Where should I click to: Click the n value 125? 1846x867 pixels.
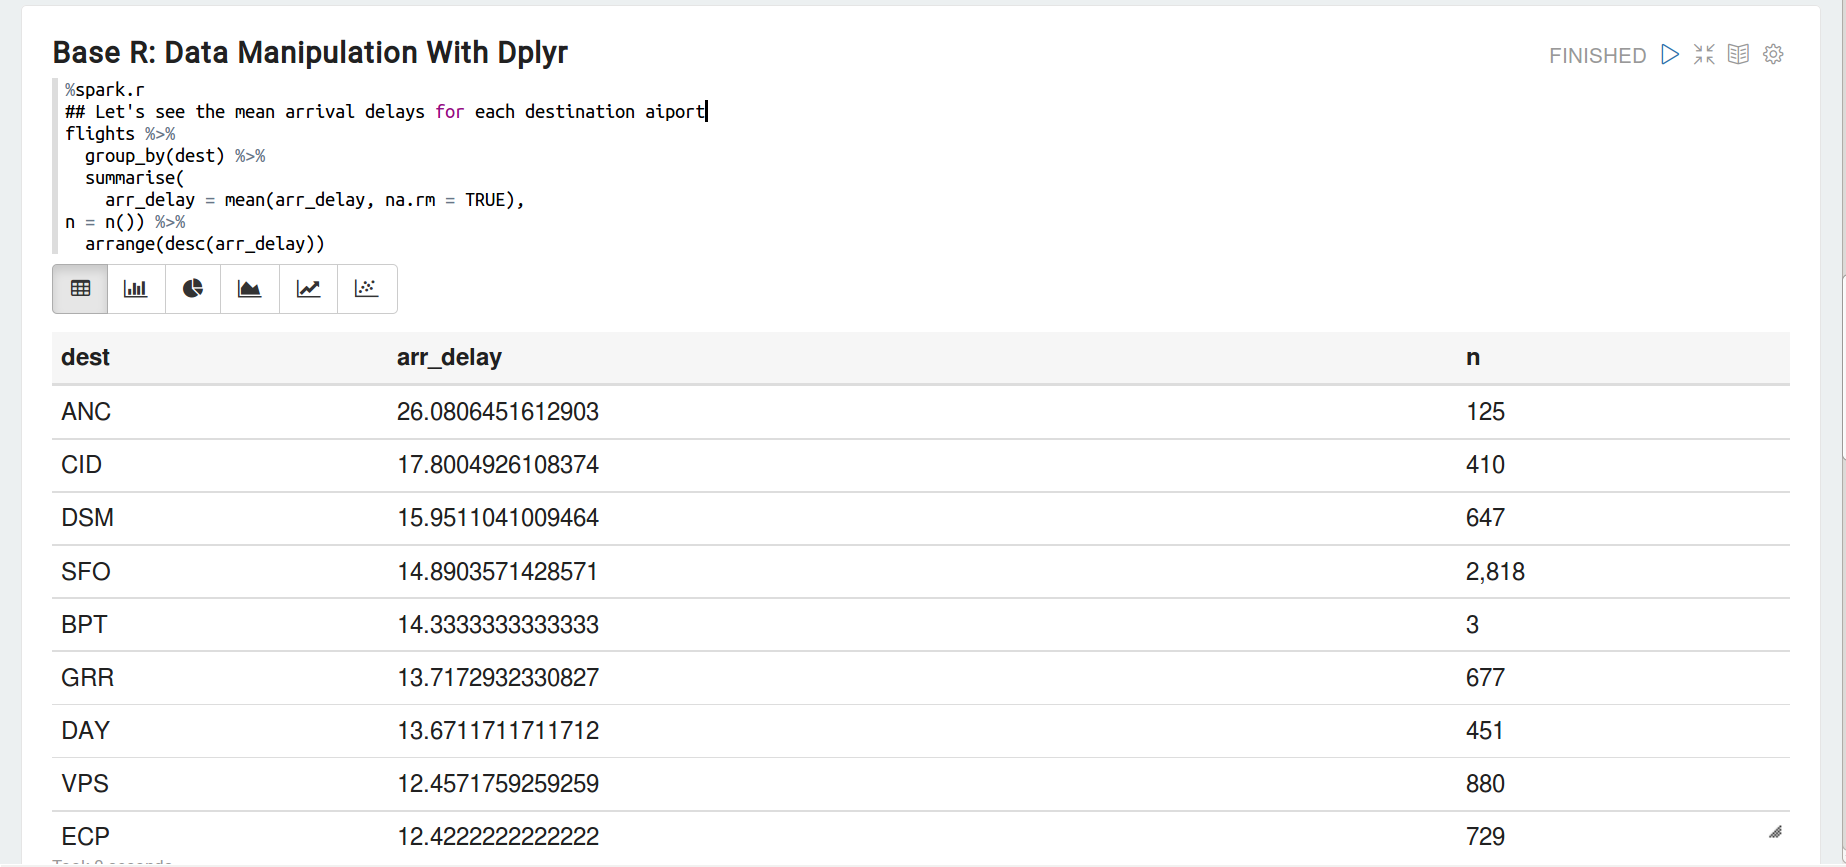click(x=1485, y=411)
